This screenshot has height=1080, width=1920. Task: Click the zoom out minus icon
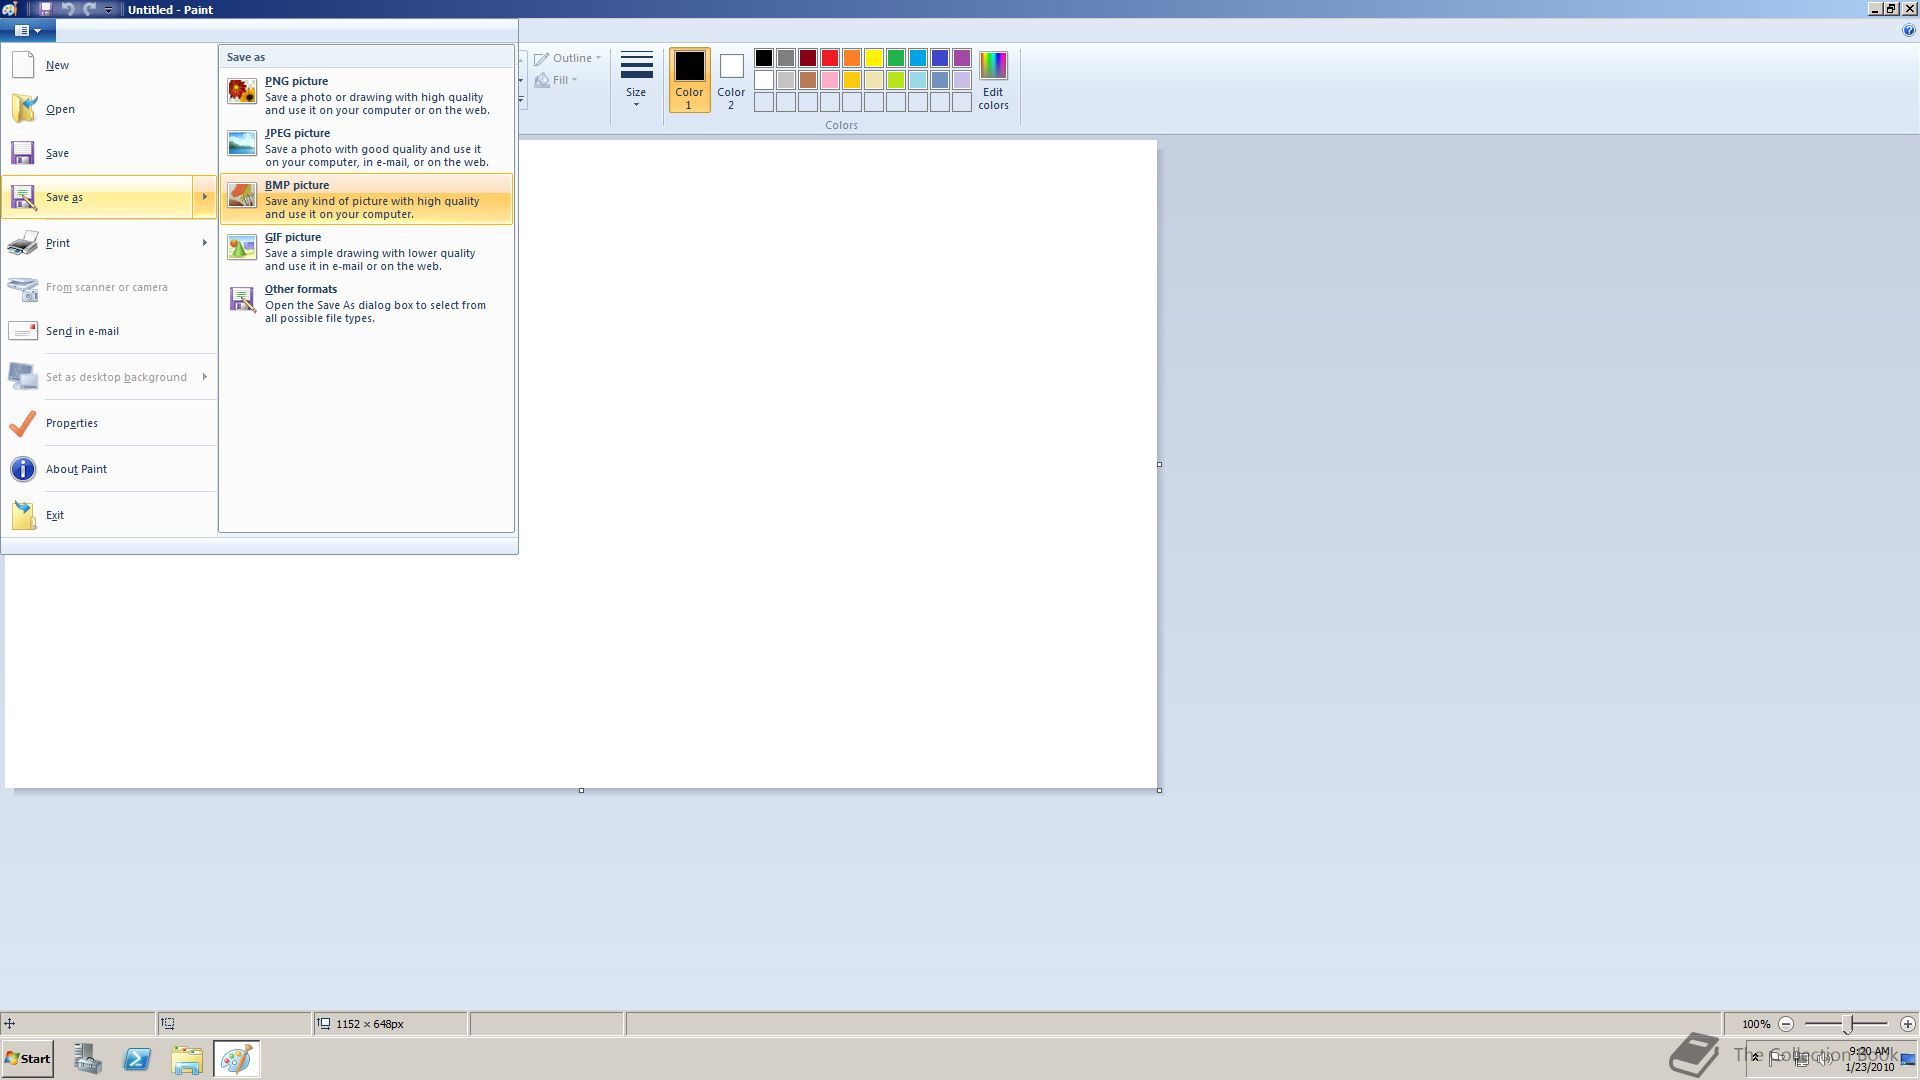(x=1786, y=1024)
